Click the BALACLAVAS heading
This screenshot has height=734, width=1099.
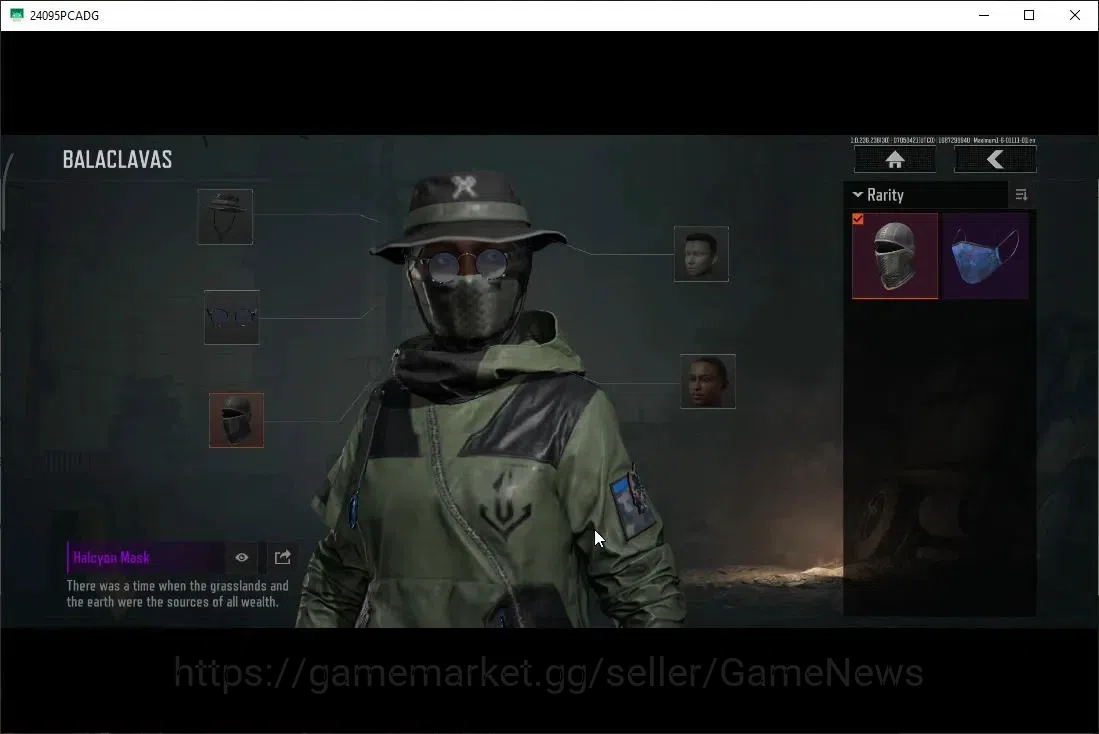[117, 160]
